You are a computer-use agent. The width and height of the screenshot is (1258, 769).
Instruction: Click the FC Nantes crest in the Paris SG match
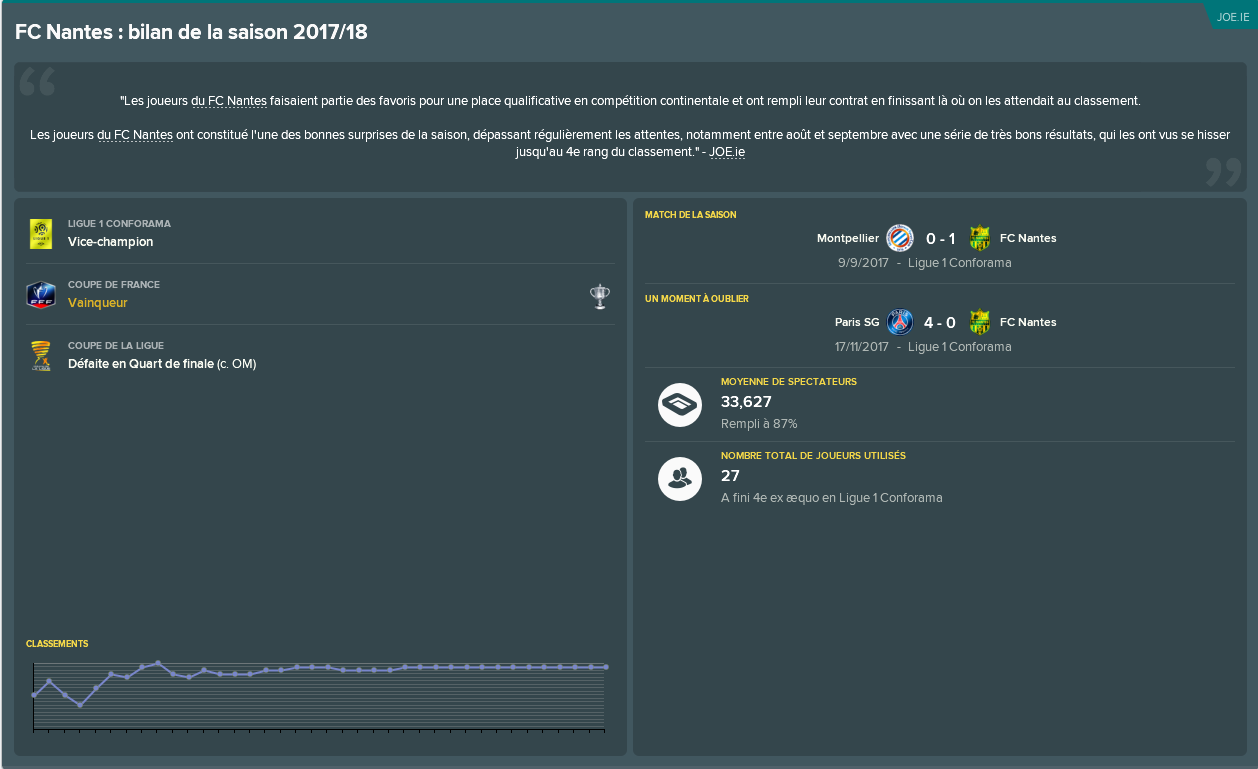tap(980, 322)
